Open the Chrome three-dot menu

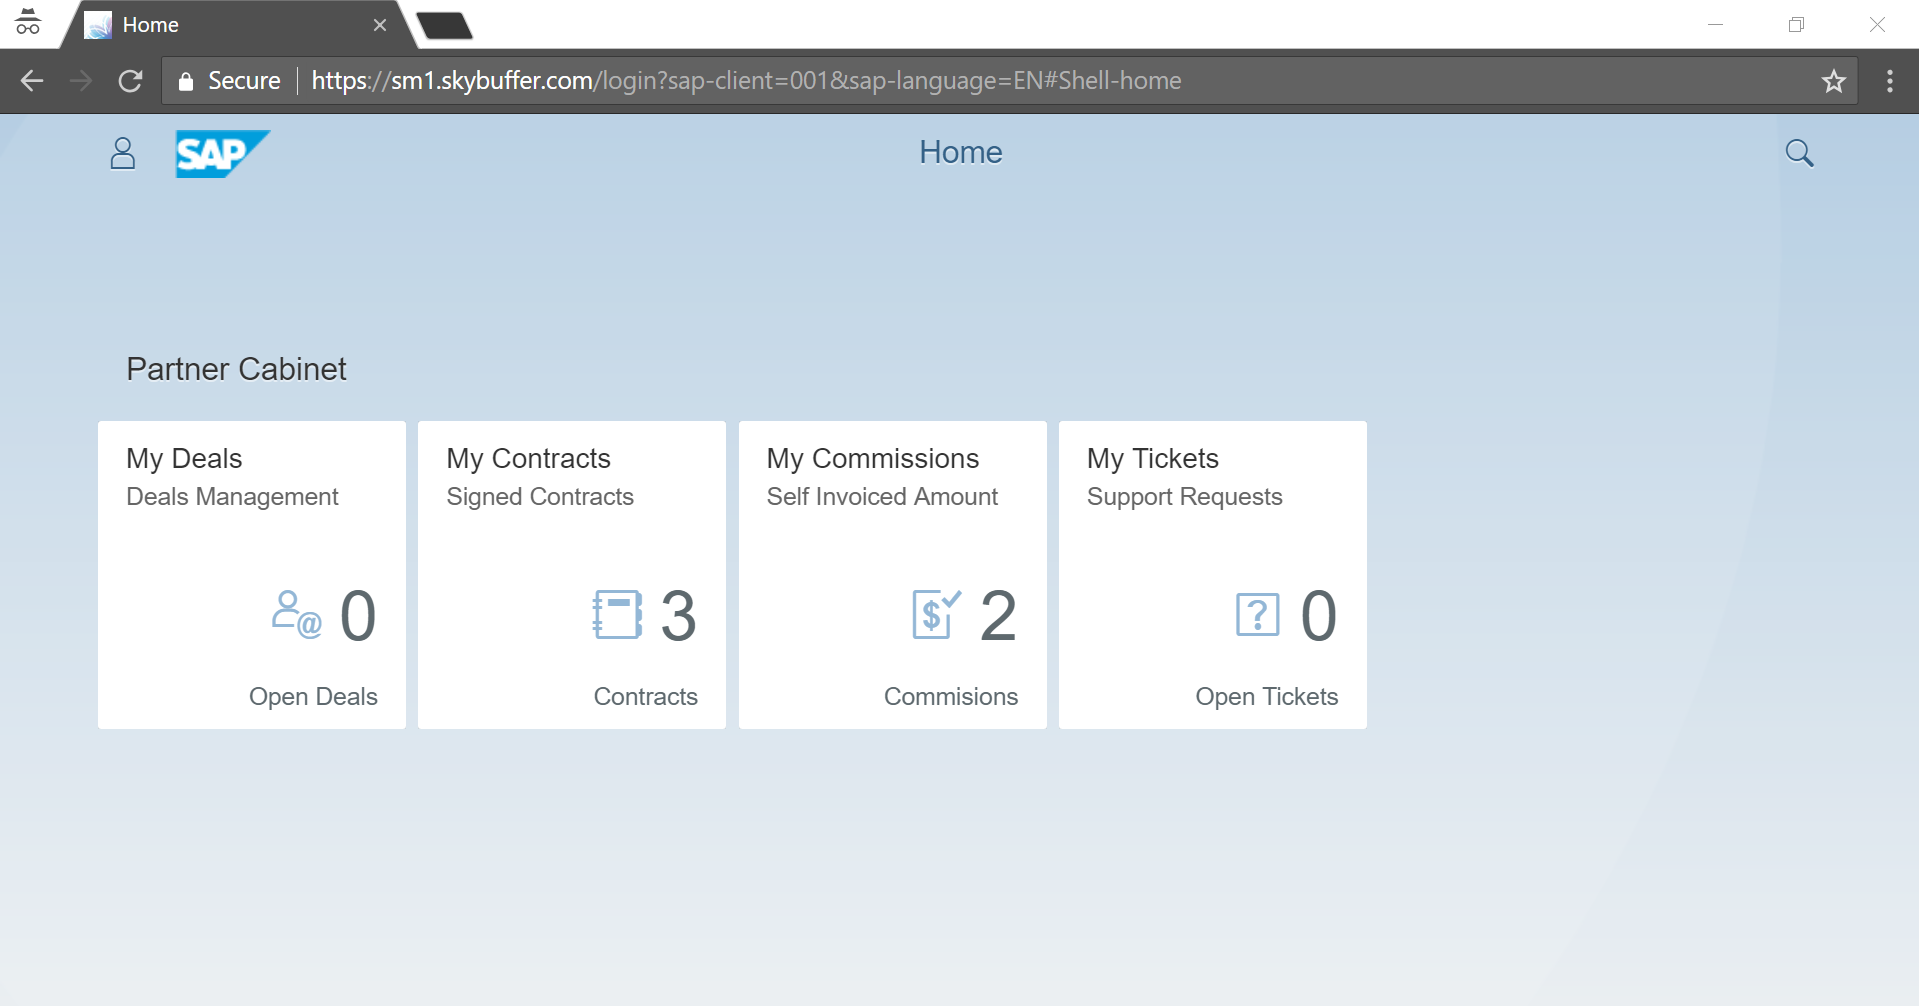[1890, 81]
